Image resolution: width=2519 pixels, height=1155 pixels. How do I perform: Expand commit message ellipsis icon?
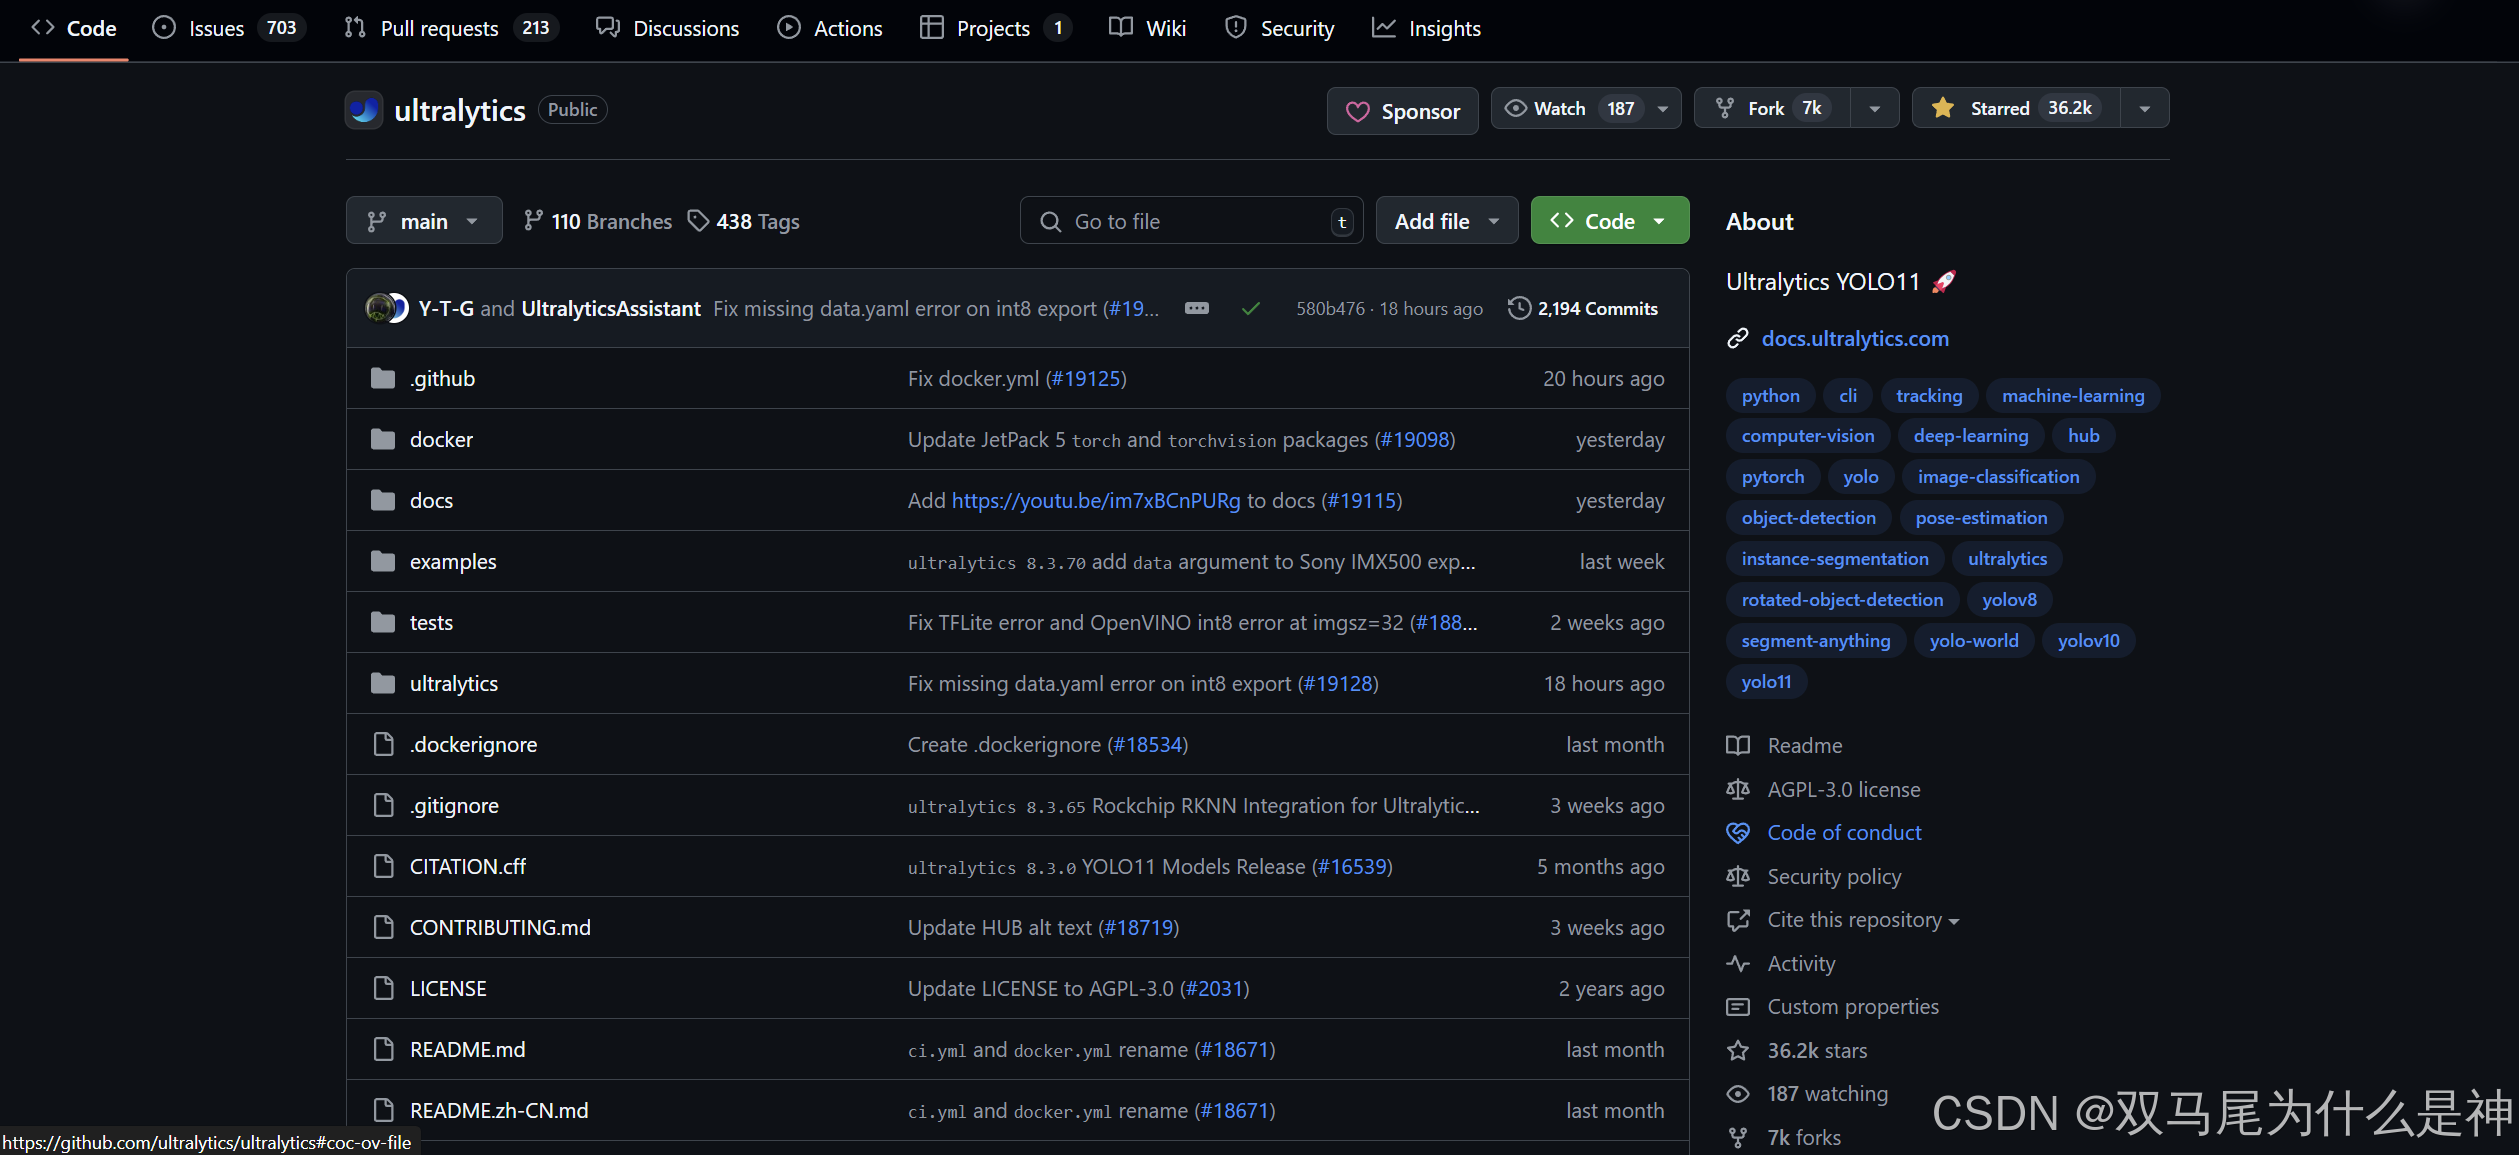point(1196,308)
